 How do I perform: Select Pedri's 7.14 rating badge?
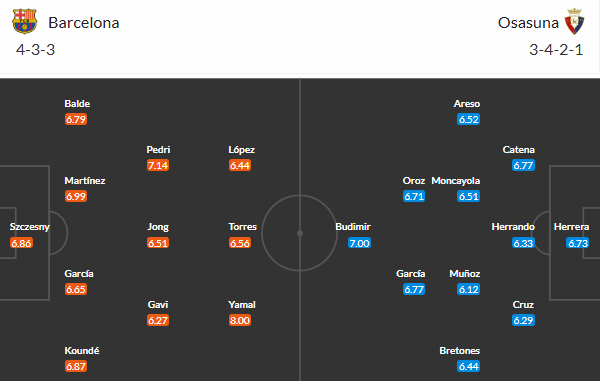point(158,165)
